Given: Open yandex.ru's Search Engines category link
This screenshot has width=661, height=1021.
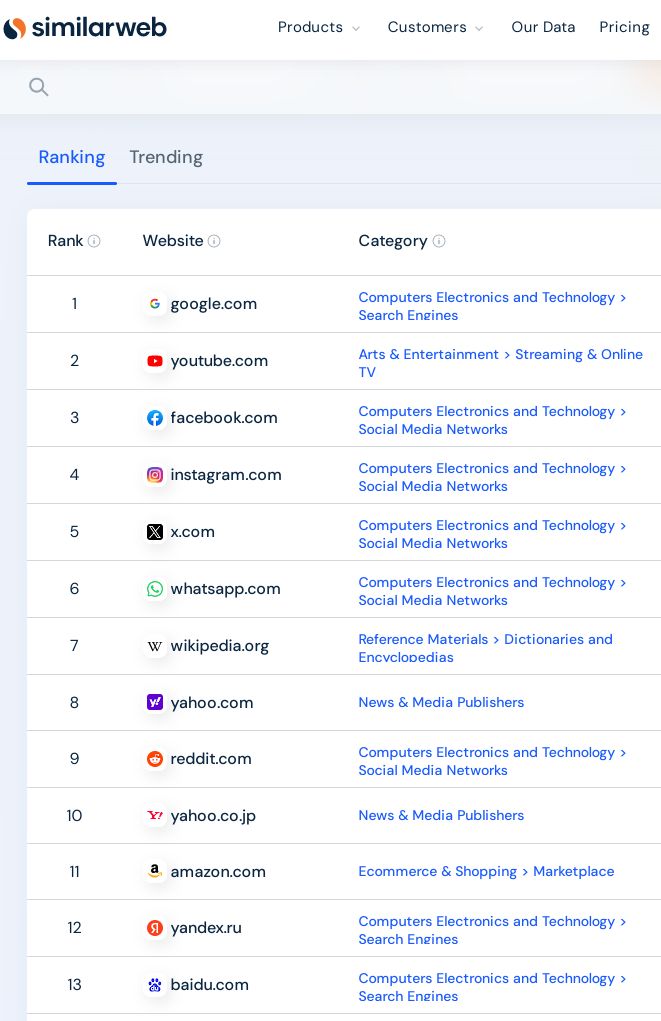Looking at the screenshot, I should click(x=408, y=940).
